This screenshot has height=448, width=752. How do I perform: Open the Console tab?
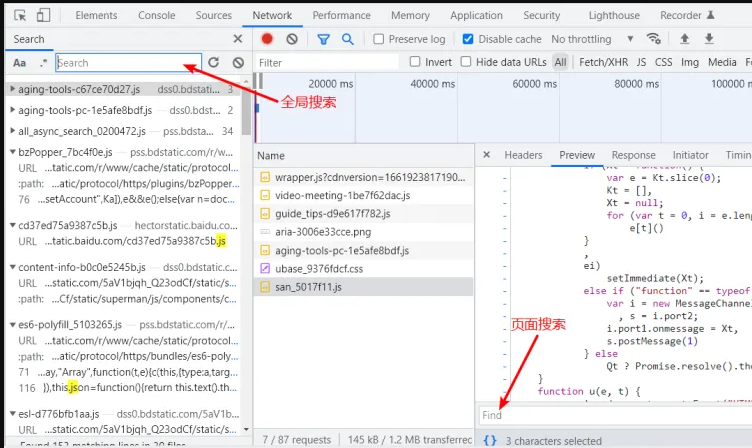(x=156, y=15)
